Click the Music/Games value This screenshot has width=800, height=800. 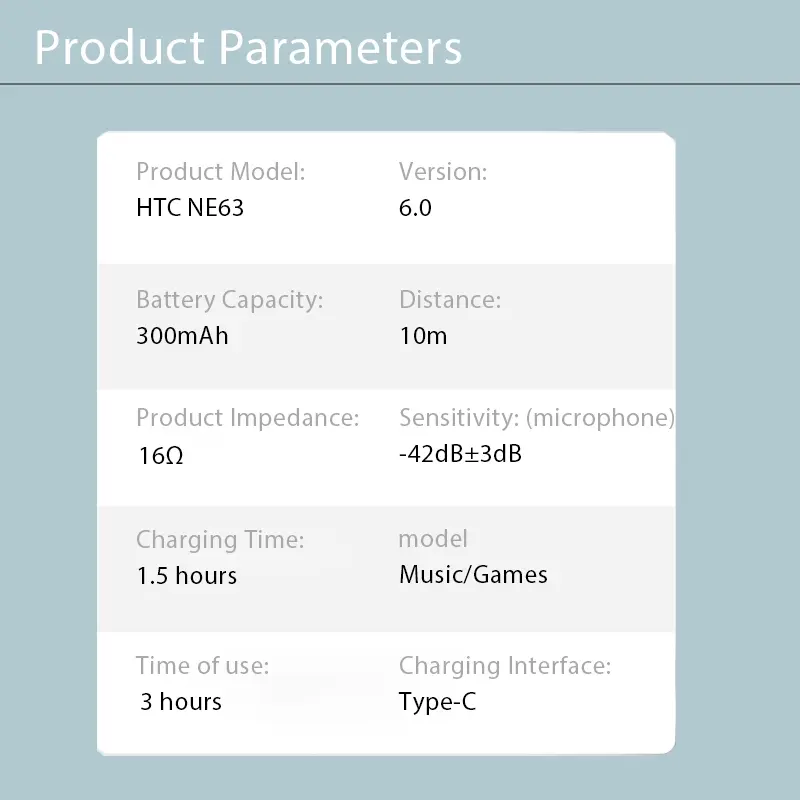coord(473,575)
